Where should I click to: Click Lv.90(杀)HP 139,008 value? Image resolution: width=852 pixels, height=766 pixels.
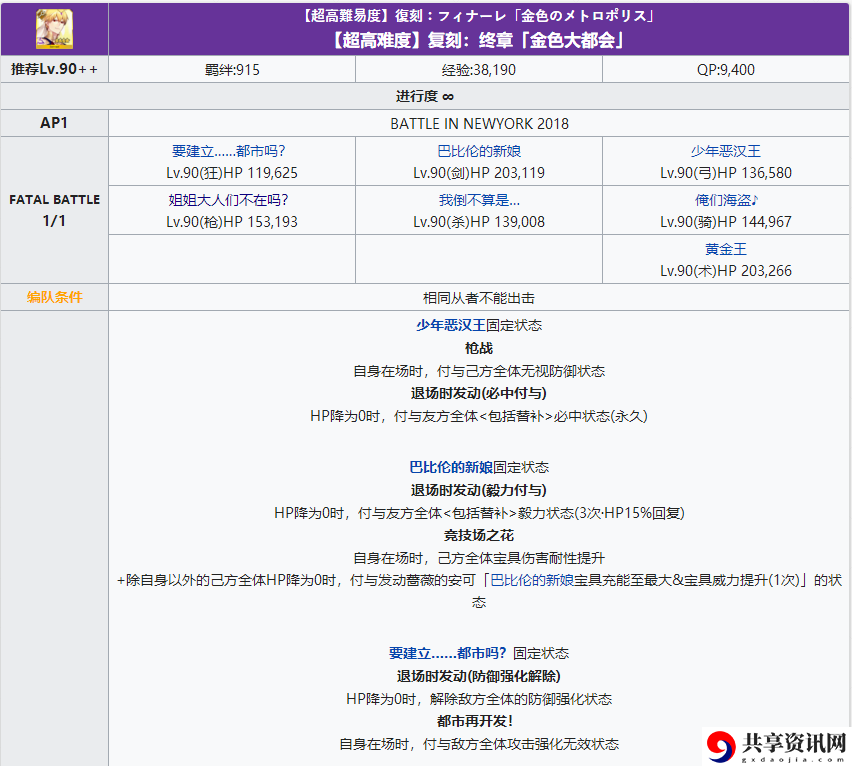(479, 222)
